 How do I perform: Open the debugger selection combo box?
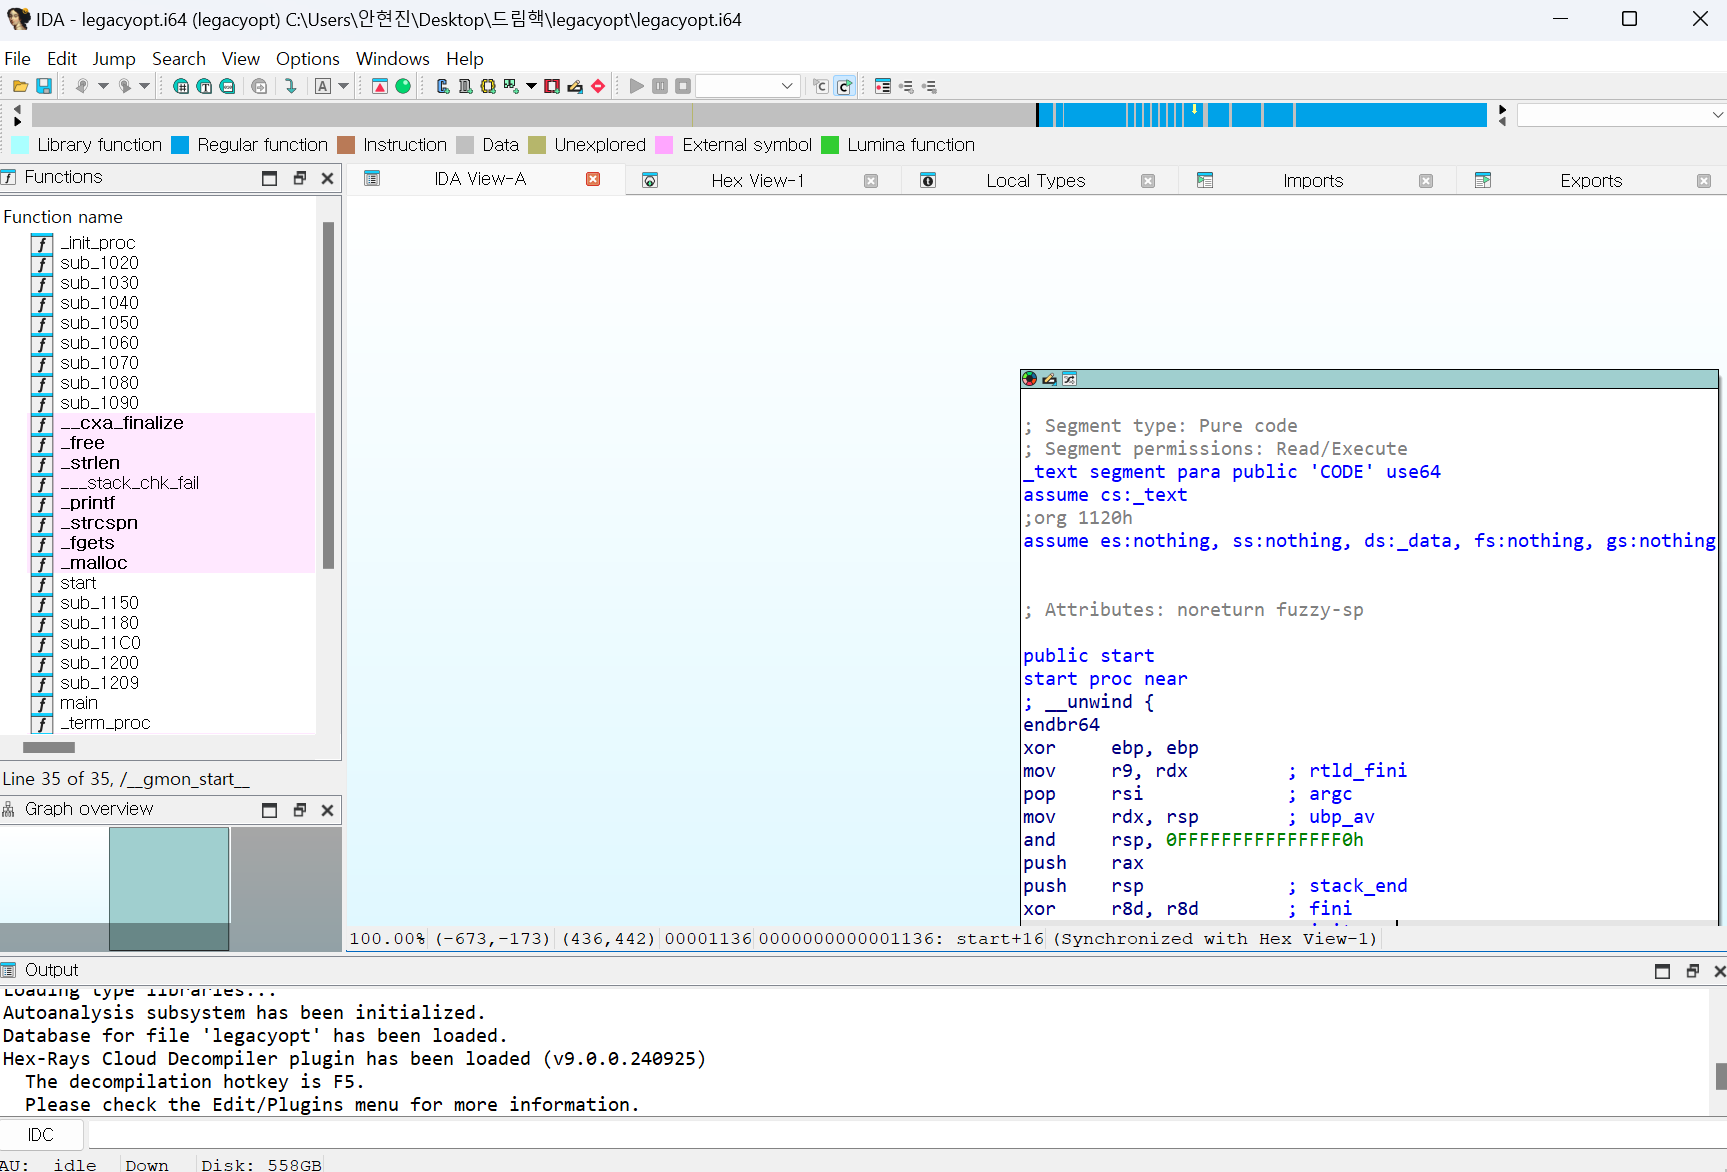click(x=747, y=86)
